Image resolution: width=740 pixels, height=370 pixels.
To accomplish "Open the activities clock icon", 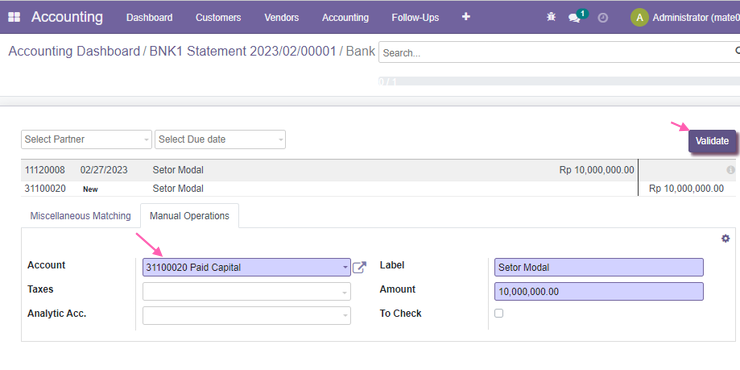I will (603, 18).
